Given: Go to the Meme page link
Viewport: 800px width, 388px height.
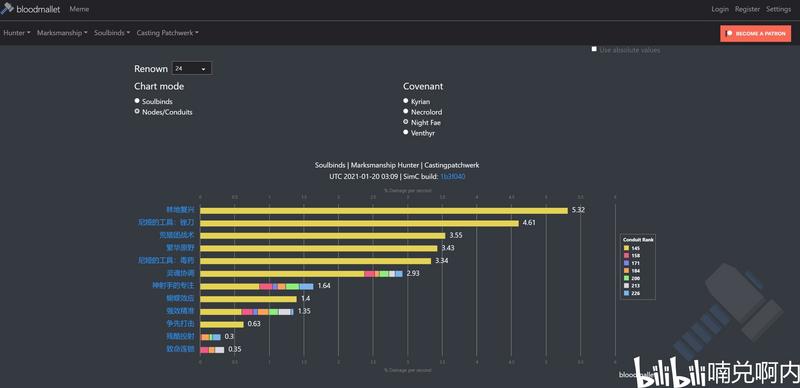Looking at the screenshot, I should tap(79, 9).
